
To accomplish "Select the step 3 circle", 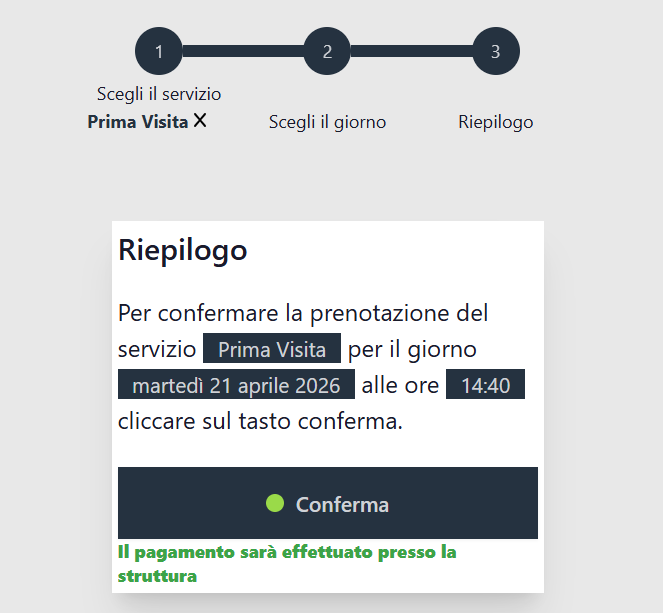I will coord(496,51).
